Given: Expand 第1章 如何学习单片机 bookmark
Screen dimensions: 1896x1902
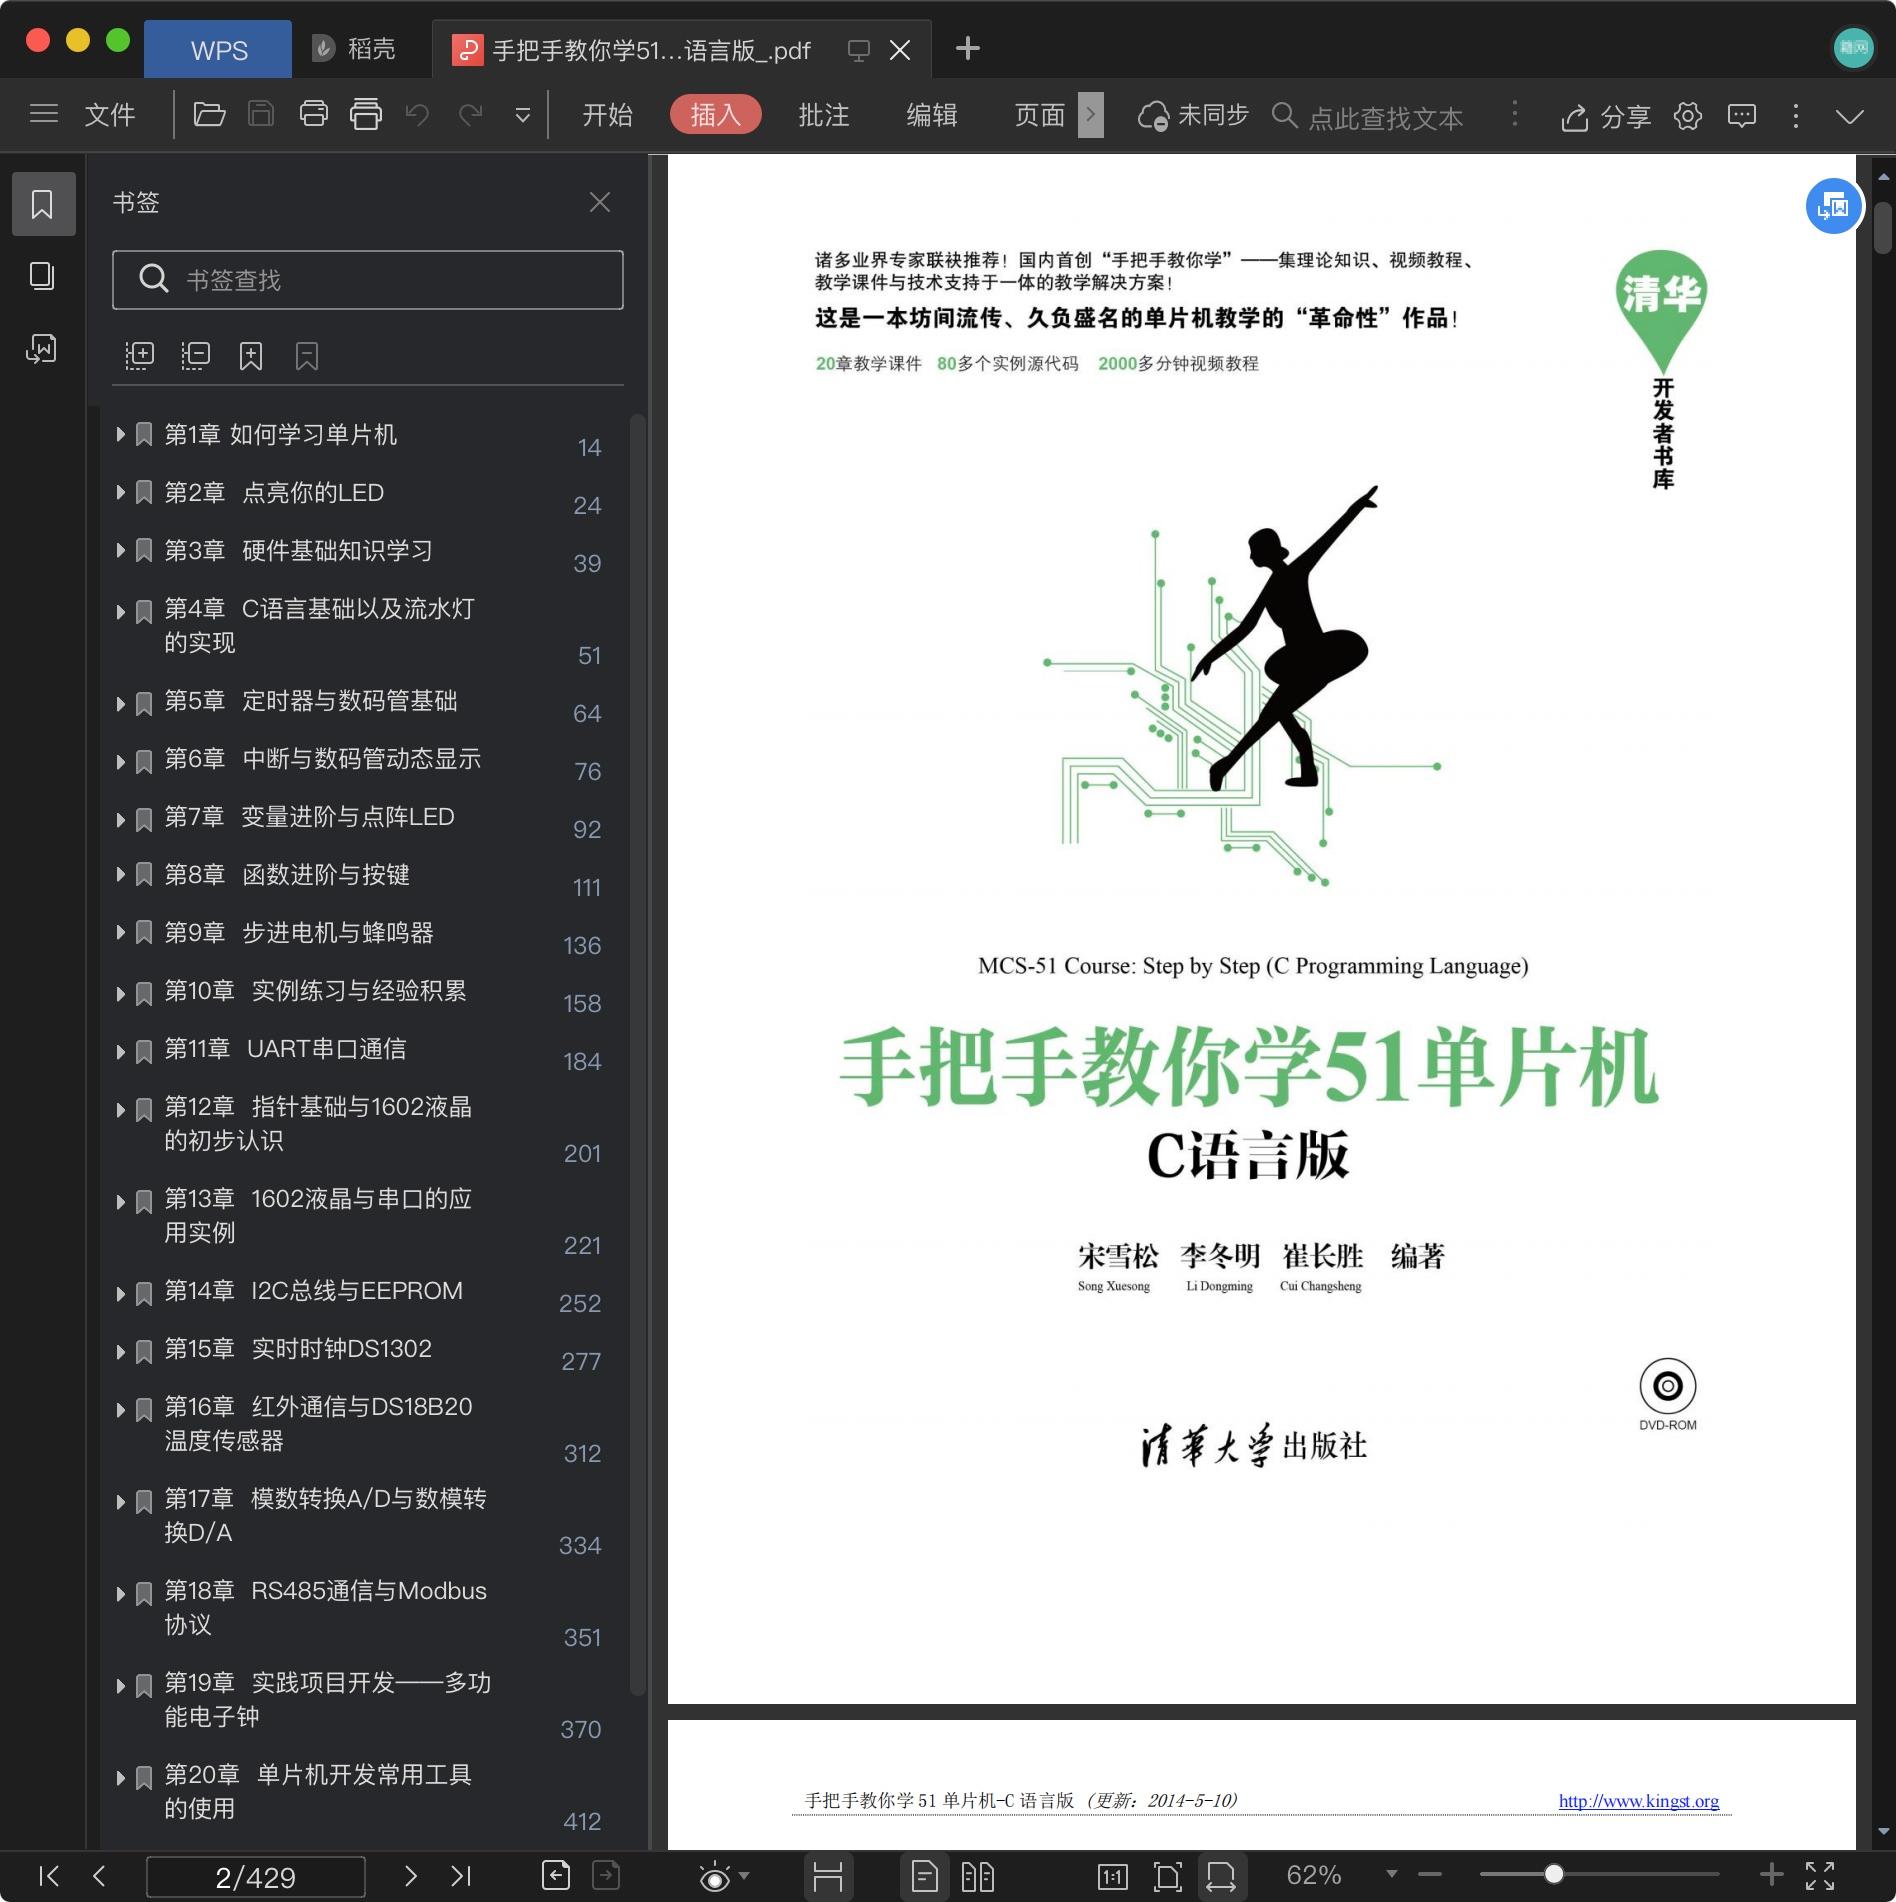Looking at the screenshot, I should [120, 434].
